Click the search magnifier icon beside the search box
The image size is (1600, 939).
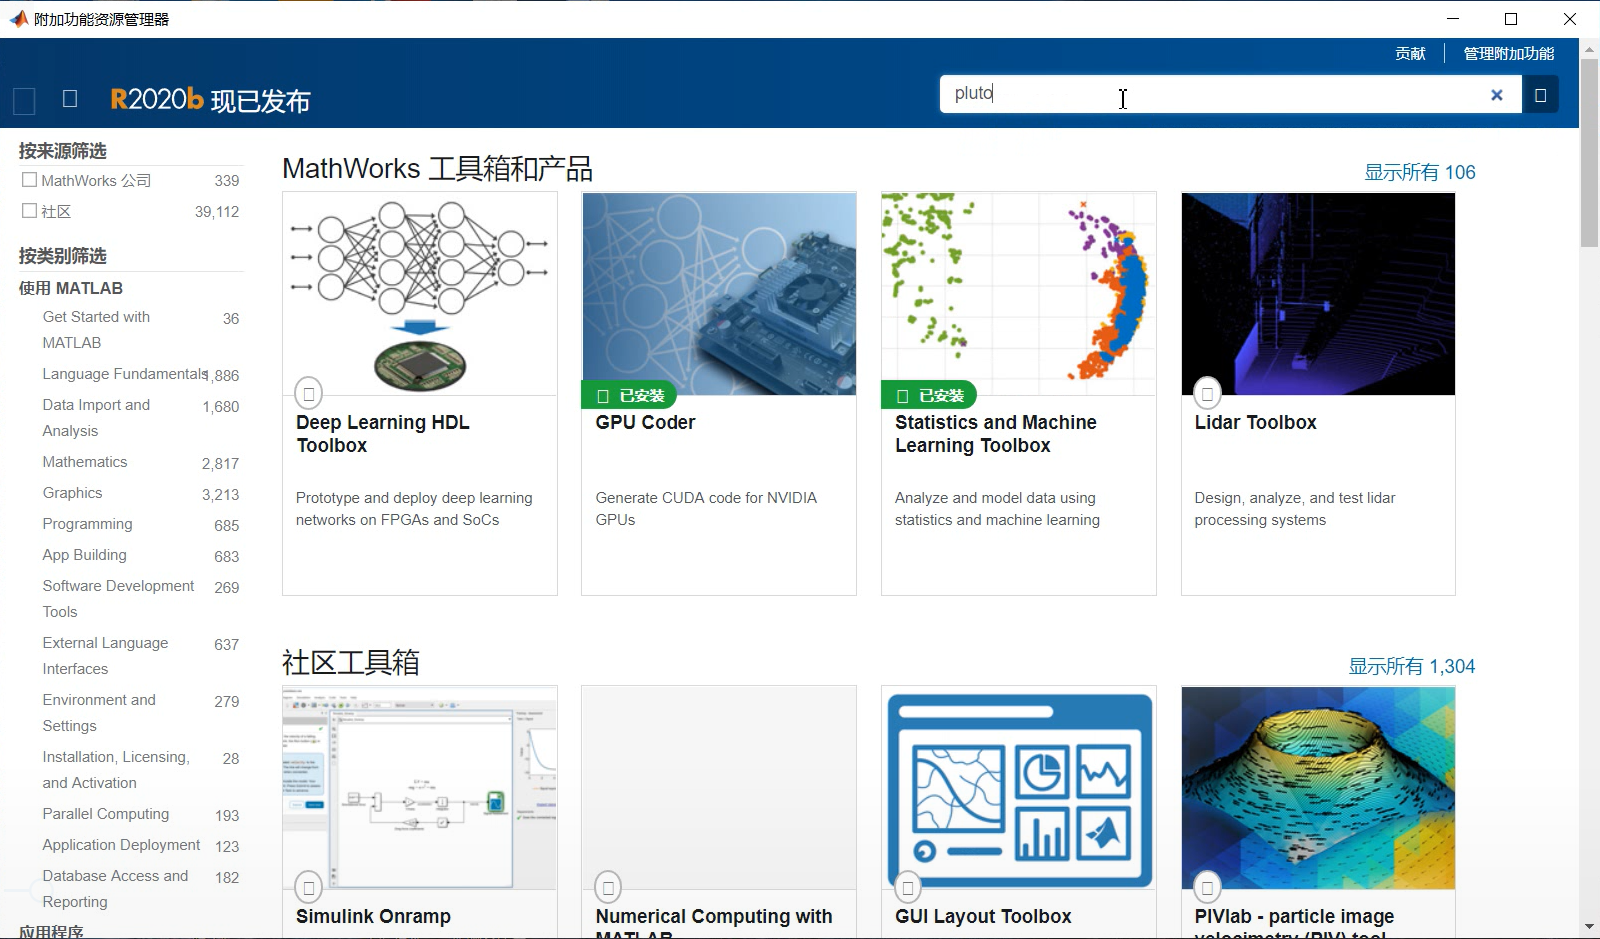(x=1541, y=94)
